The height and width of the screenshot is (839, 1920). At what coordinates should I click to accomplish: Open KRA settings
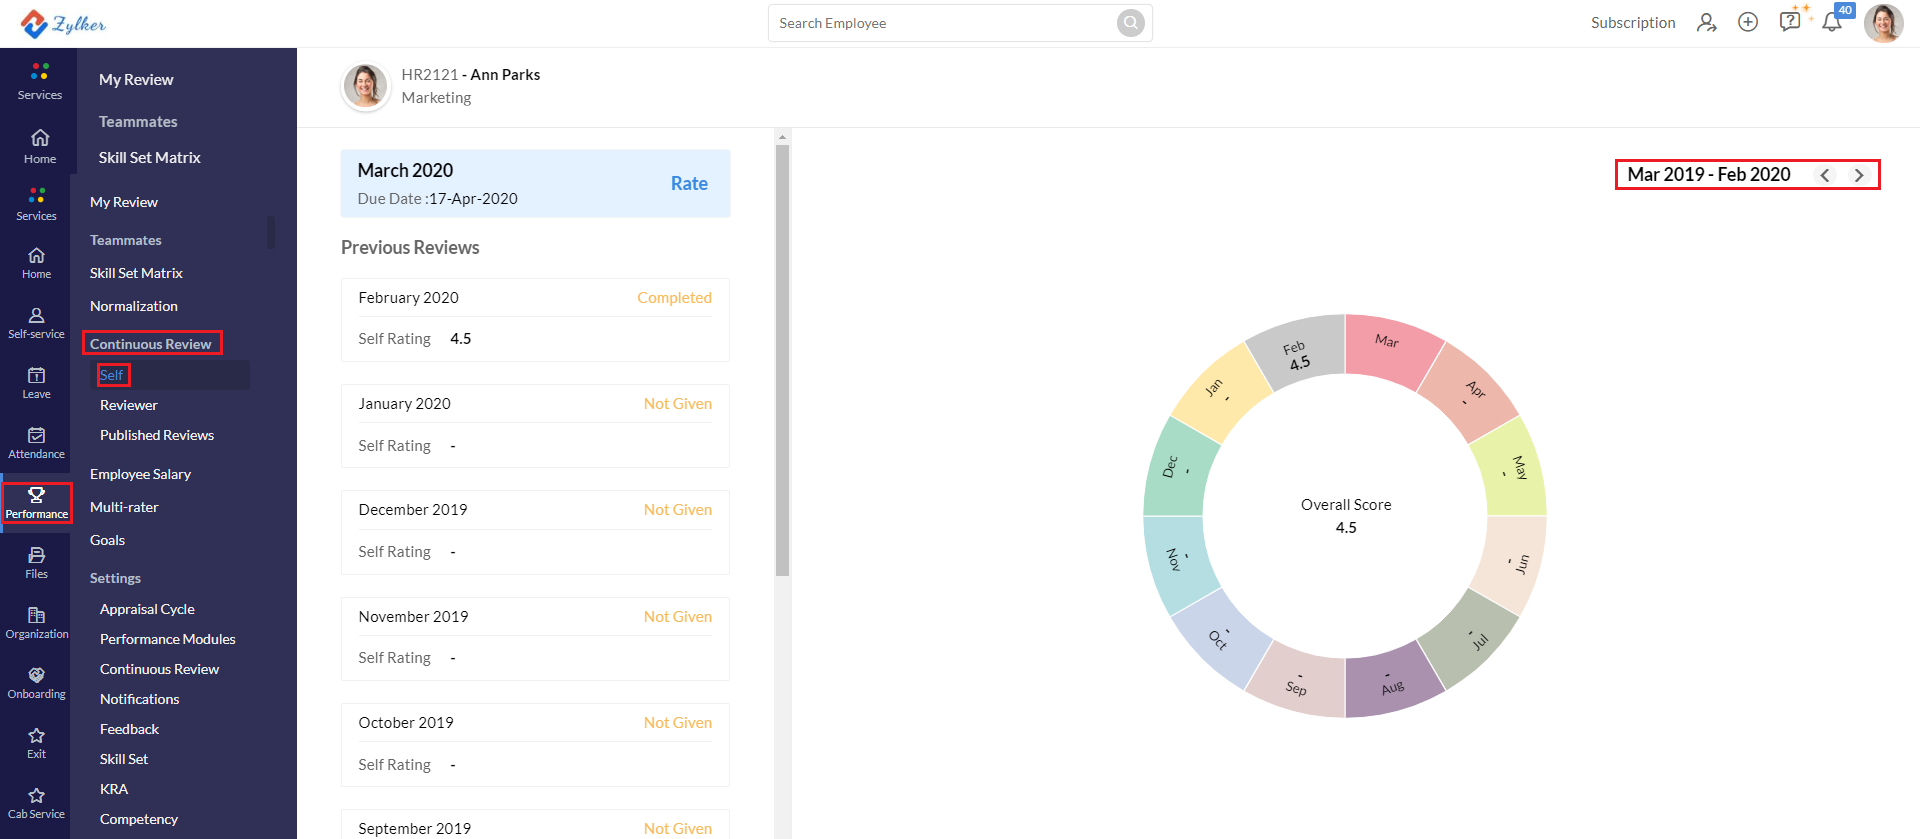pos(114,789)
